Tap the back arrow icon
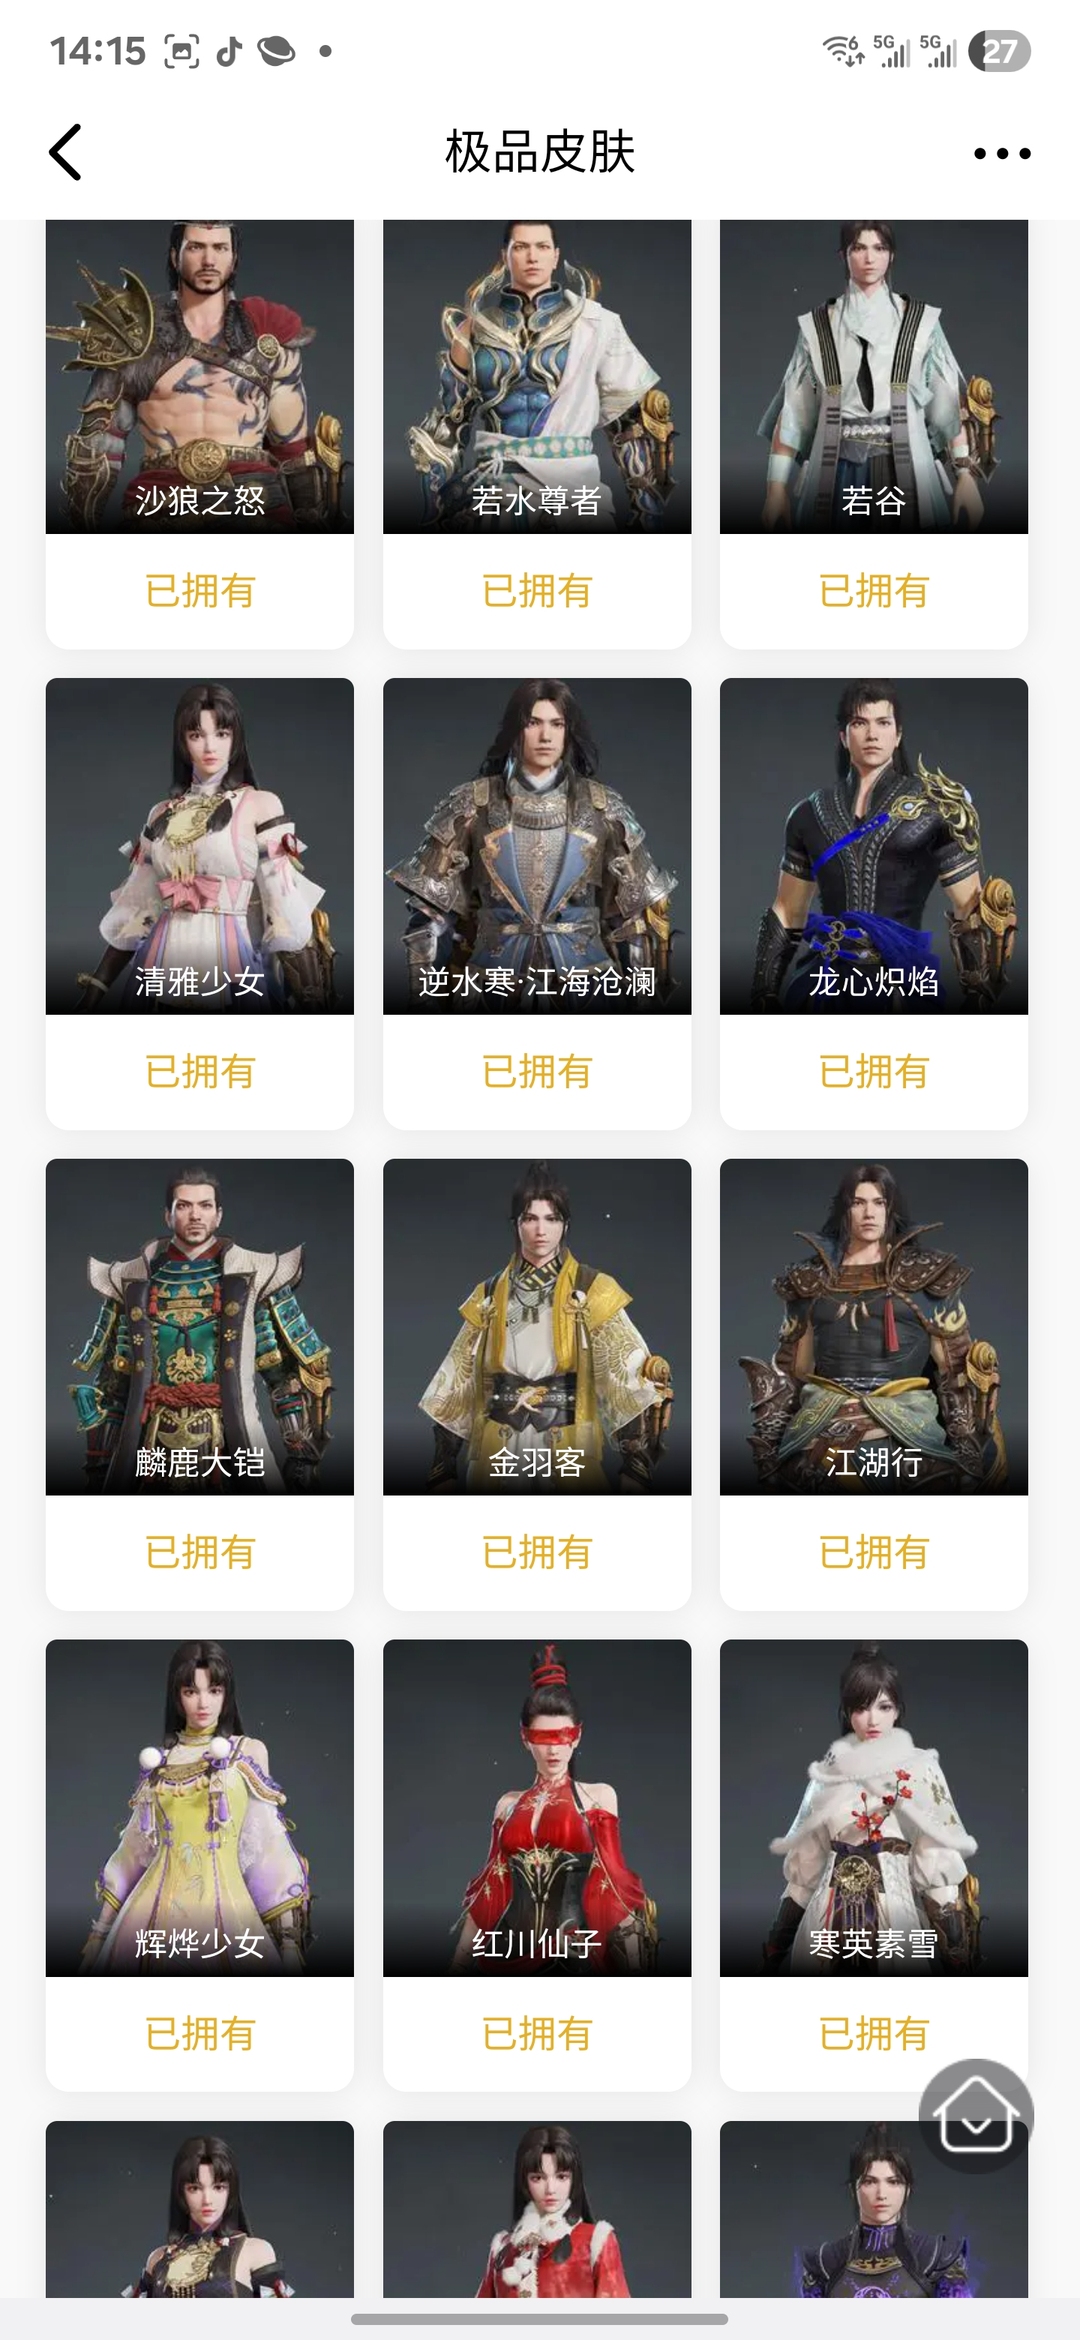The image size is (1080, 2340). [65, 152]
